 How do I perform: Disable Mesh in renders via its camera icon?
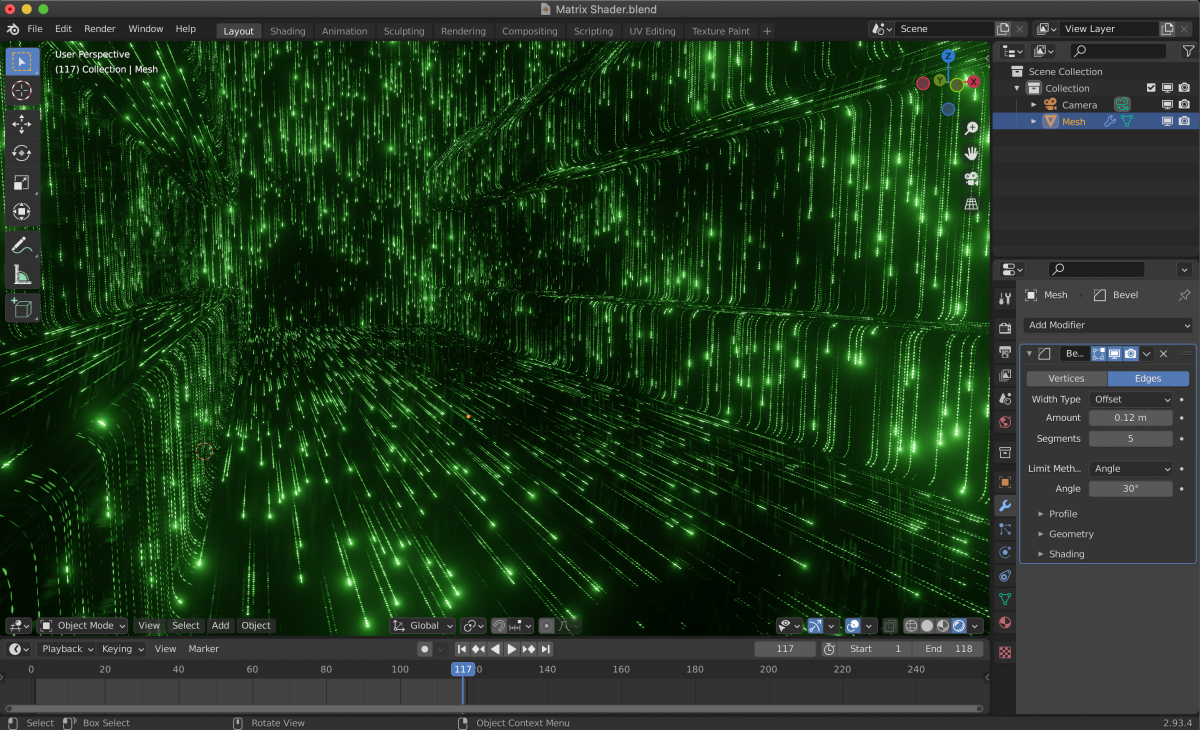point(1184,121)
